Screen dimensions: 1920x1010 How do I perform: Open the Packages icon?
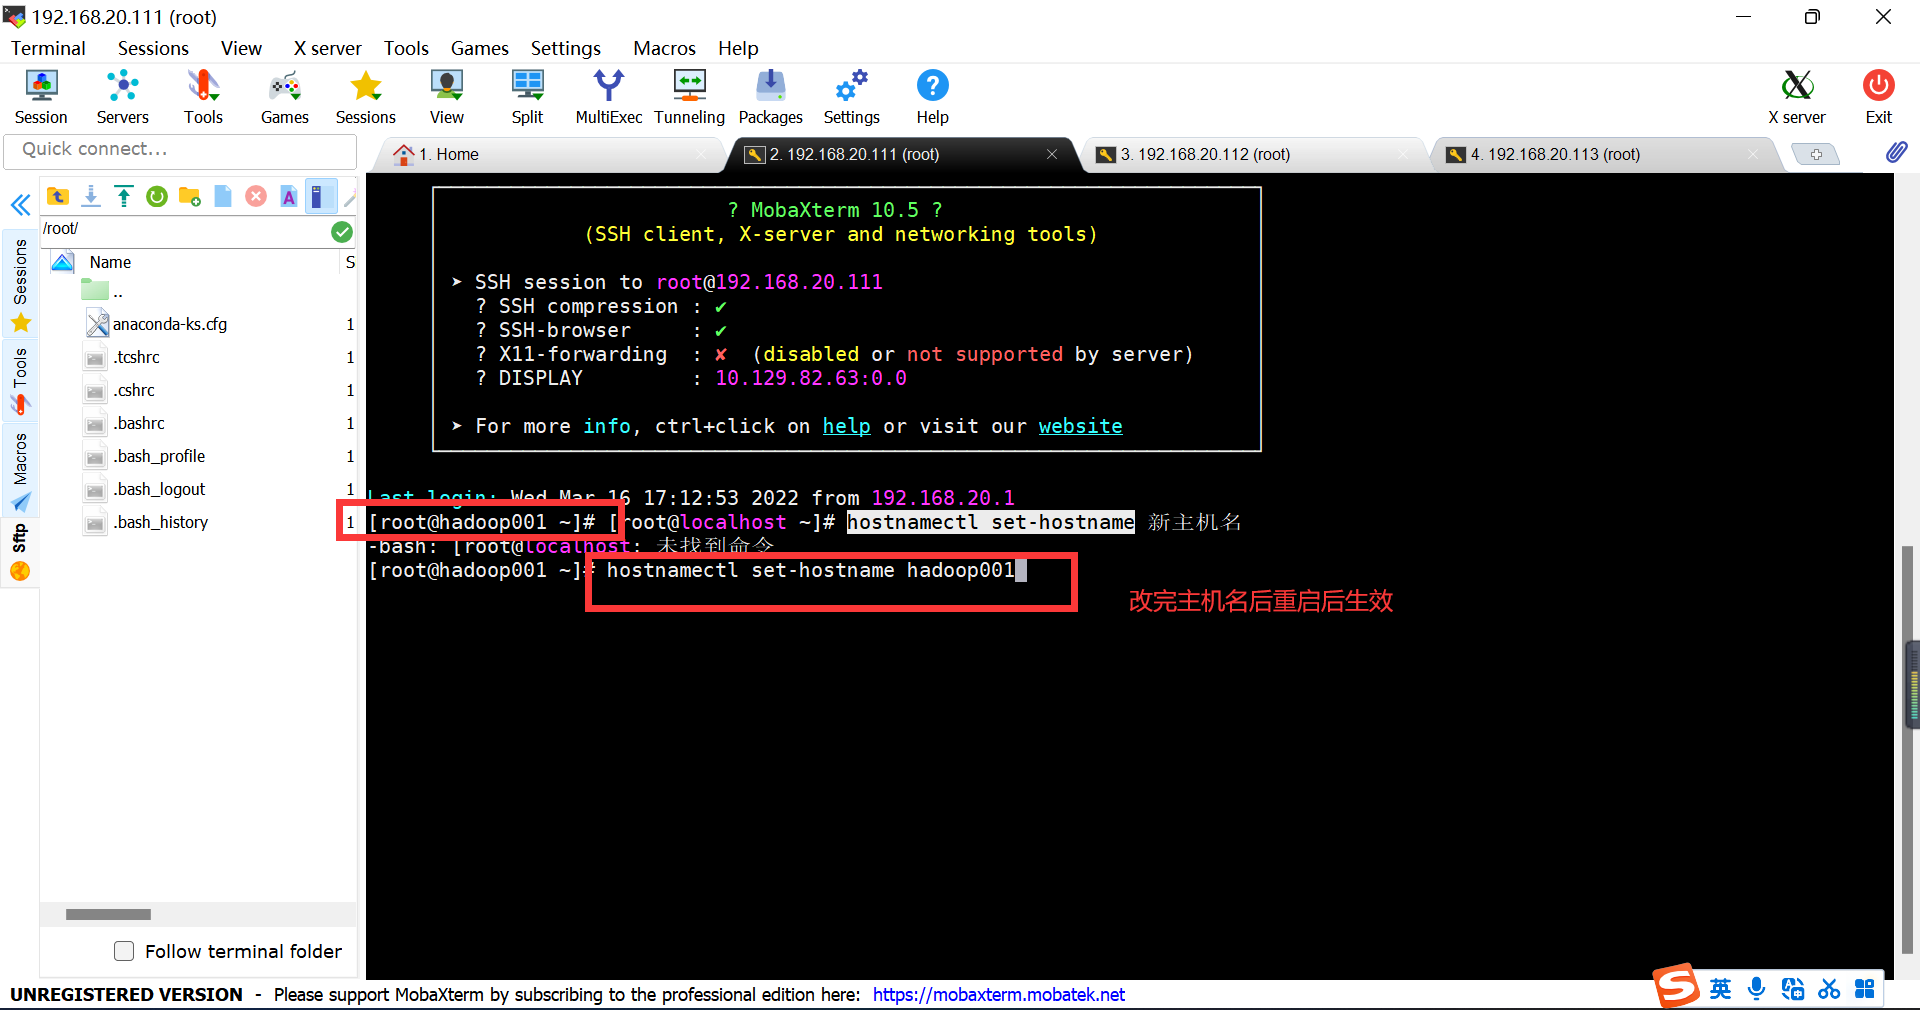coord(771,97)
